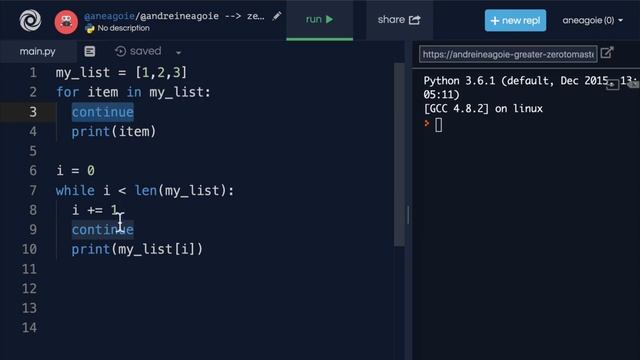Click the editor vertical scrollbar

click(399, 154)
